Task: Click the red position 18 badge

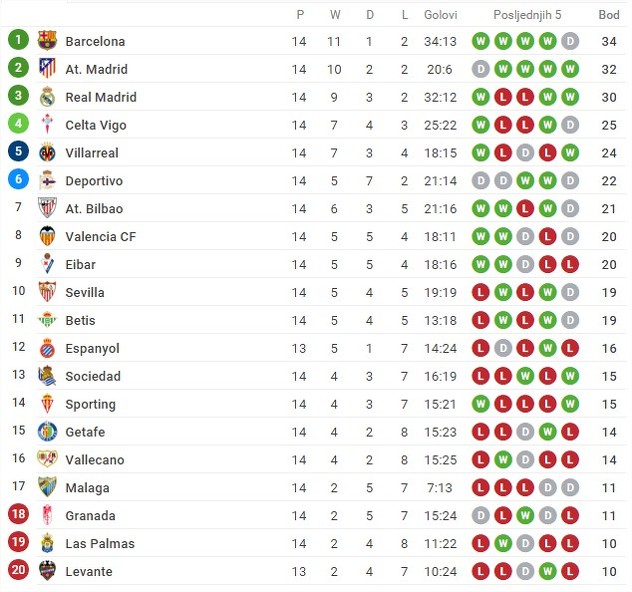Action: click(x=18, y=514)
